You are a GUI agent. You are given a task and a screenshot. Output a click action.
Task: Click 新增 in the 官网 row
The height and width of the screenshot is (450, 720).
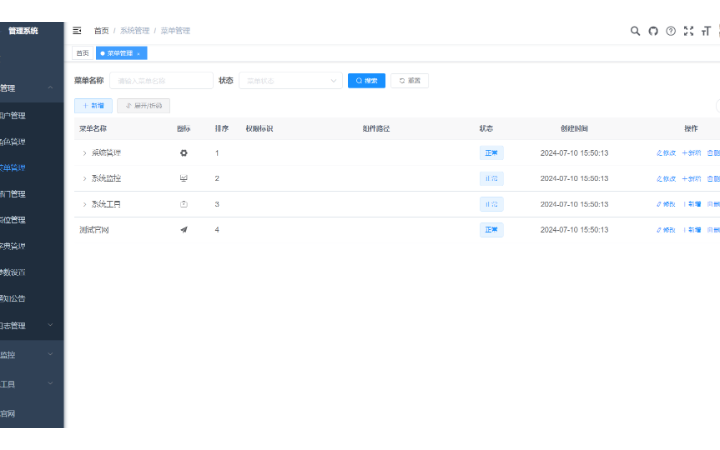[692, 230]
